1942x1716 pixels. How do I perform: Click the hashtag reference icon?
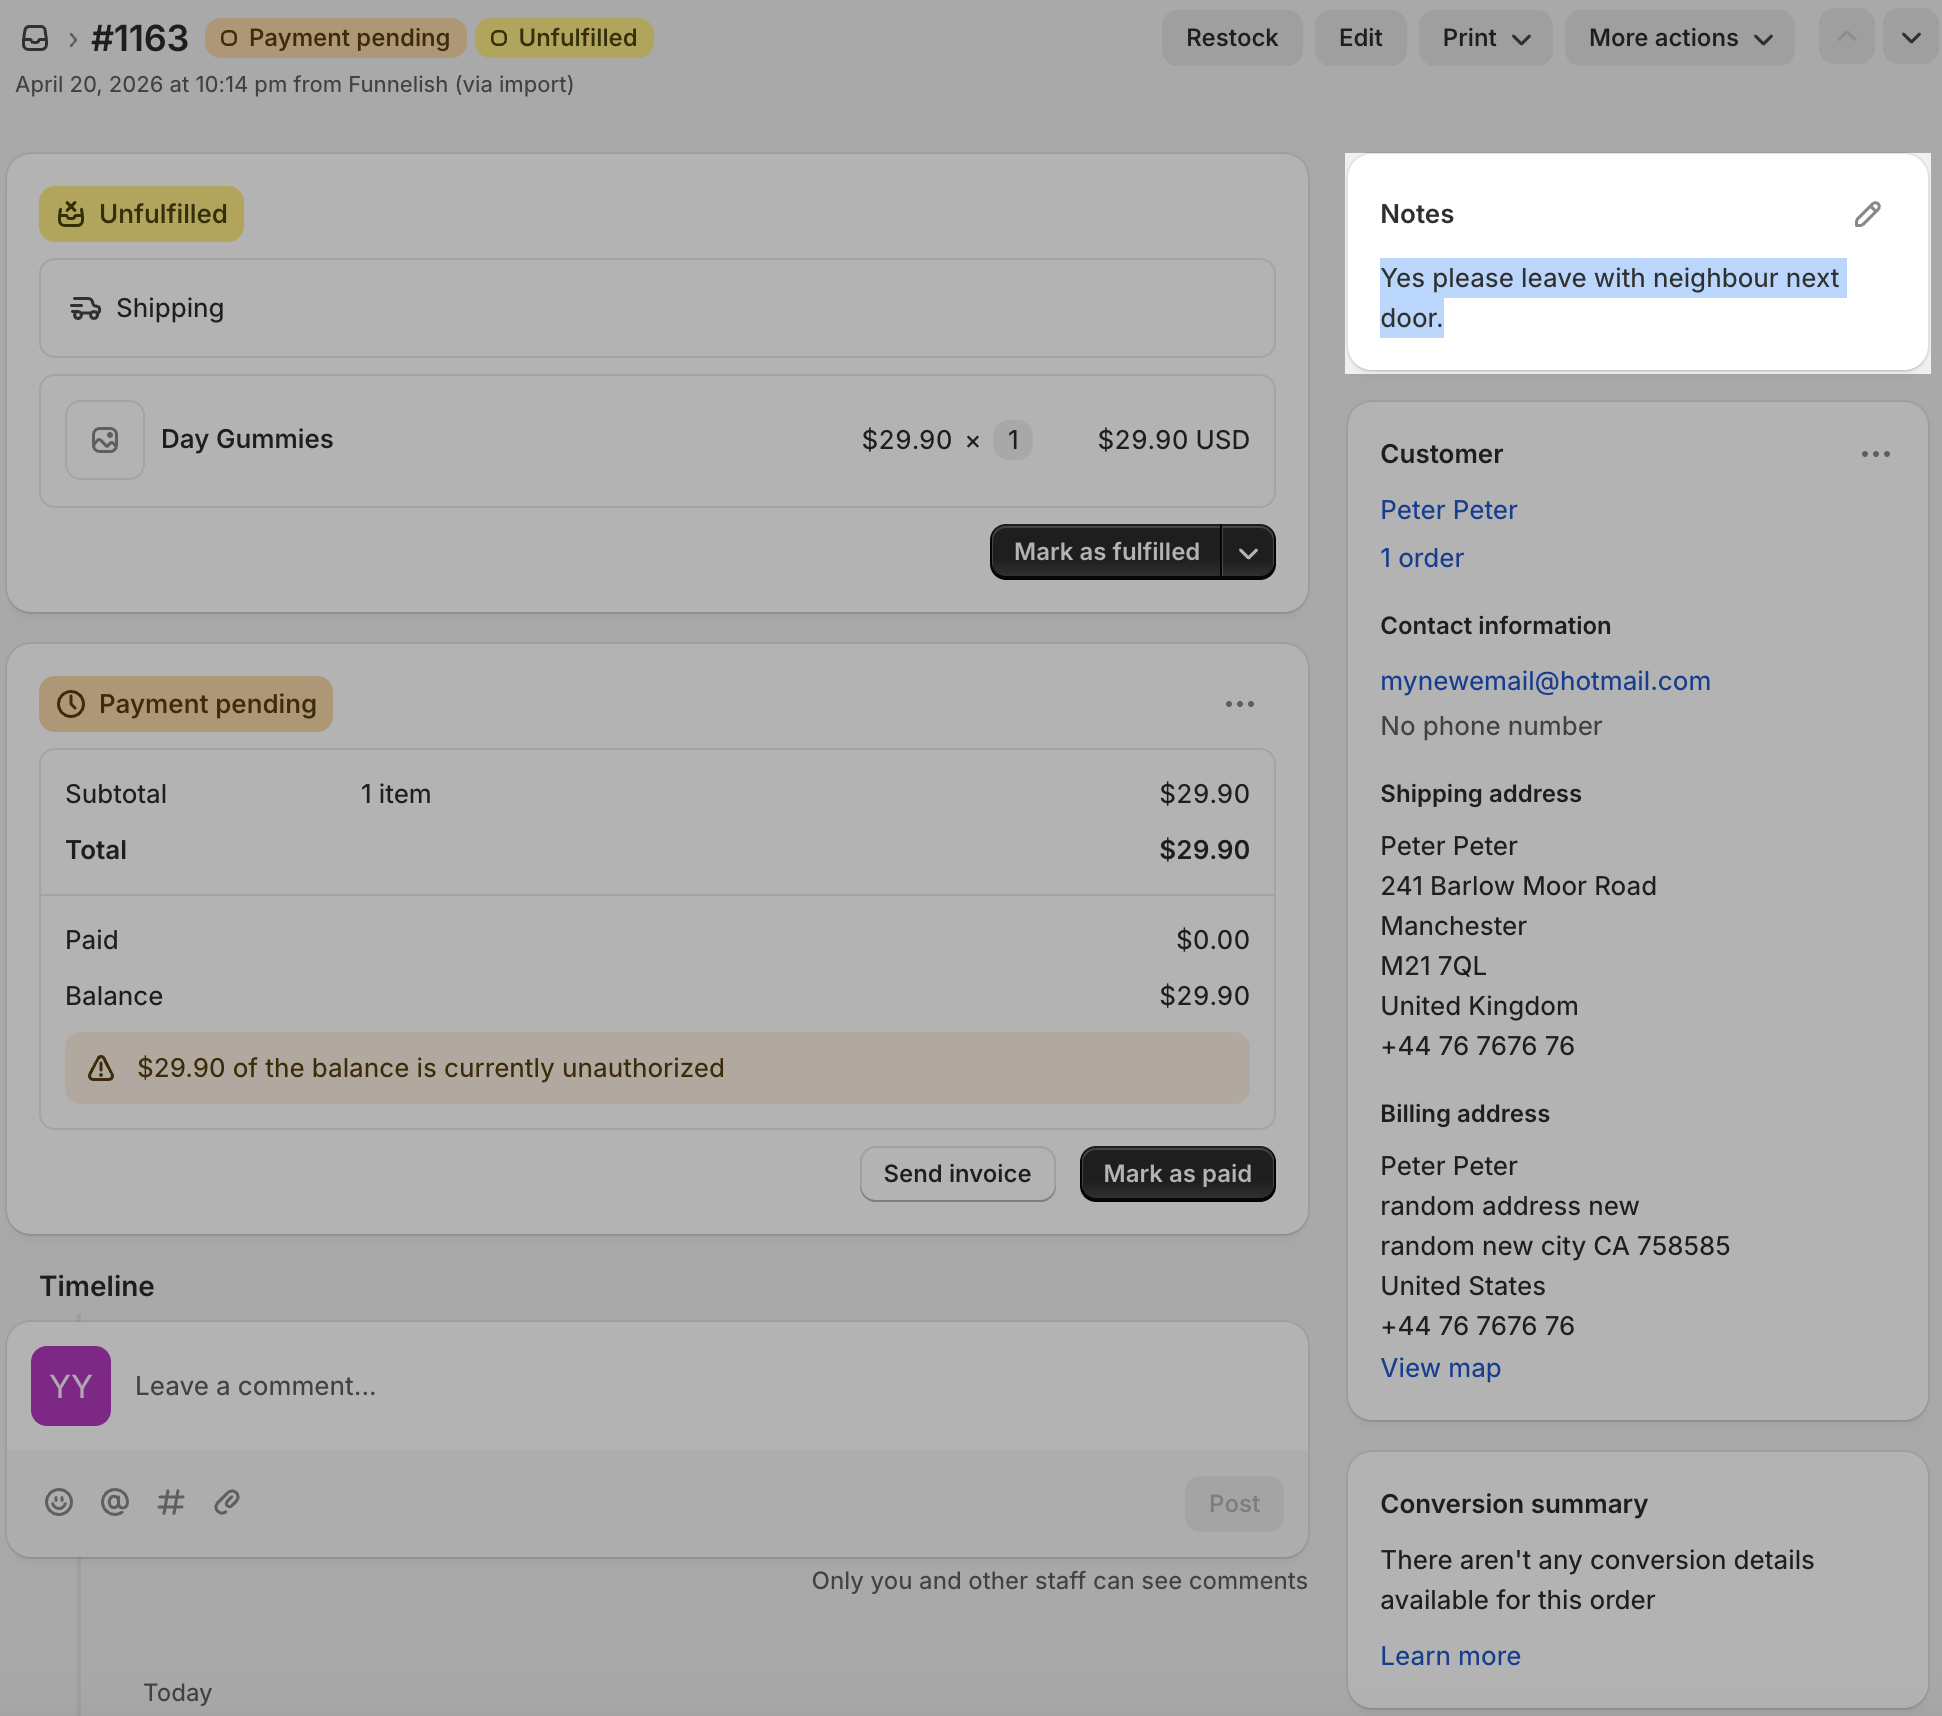click(171, 1502)
